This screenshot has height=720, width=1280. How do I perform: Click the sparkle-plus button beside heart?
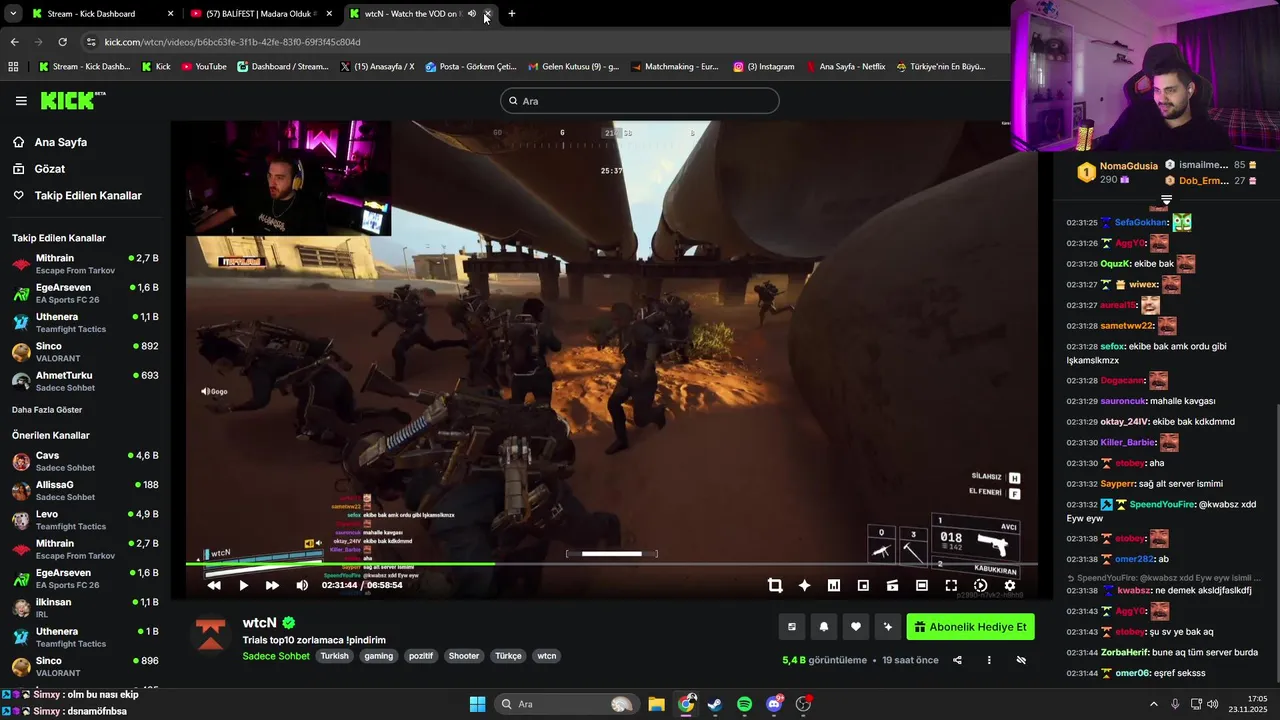[888, 627]
